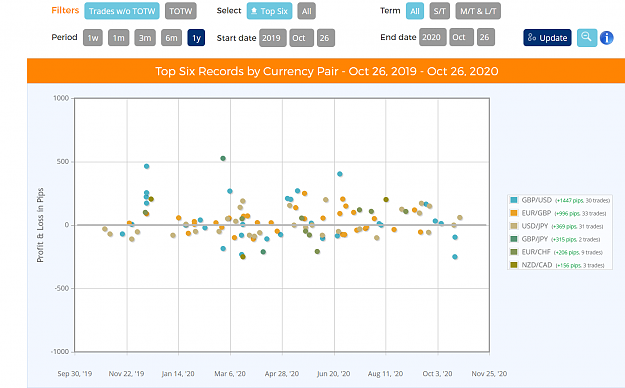Image resolution: width=625 pixels, height=388 pixels.
Task: Click the EUR/CHF legend label
Action: coord(536,252)
